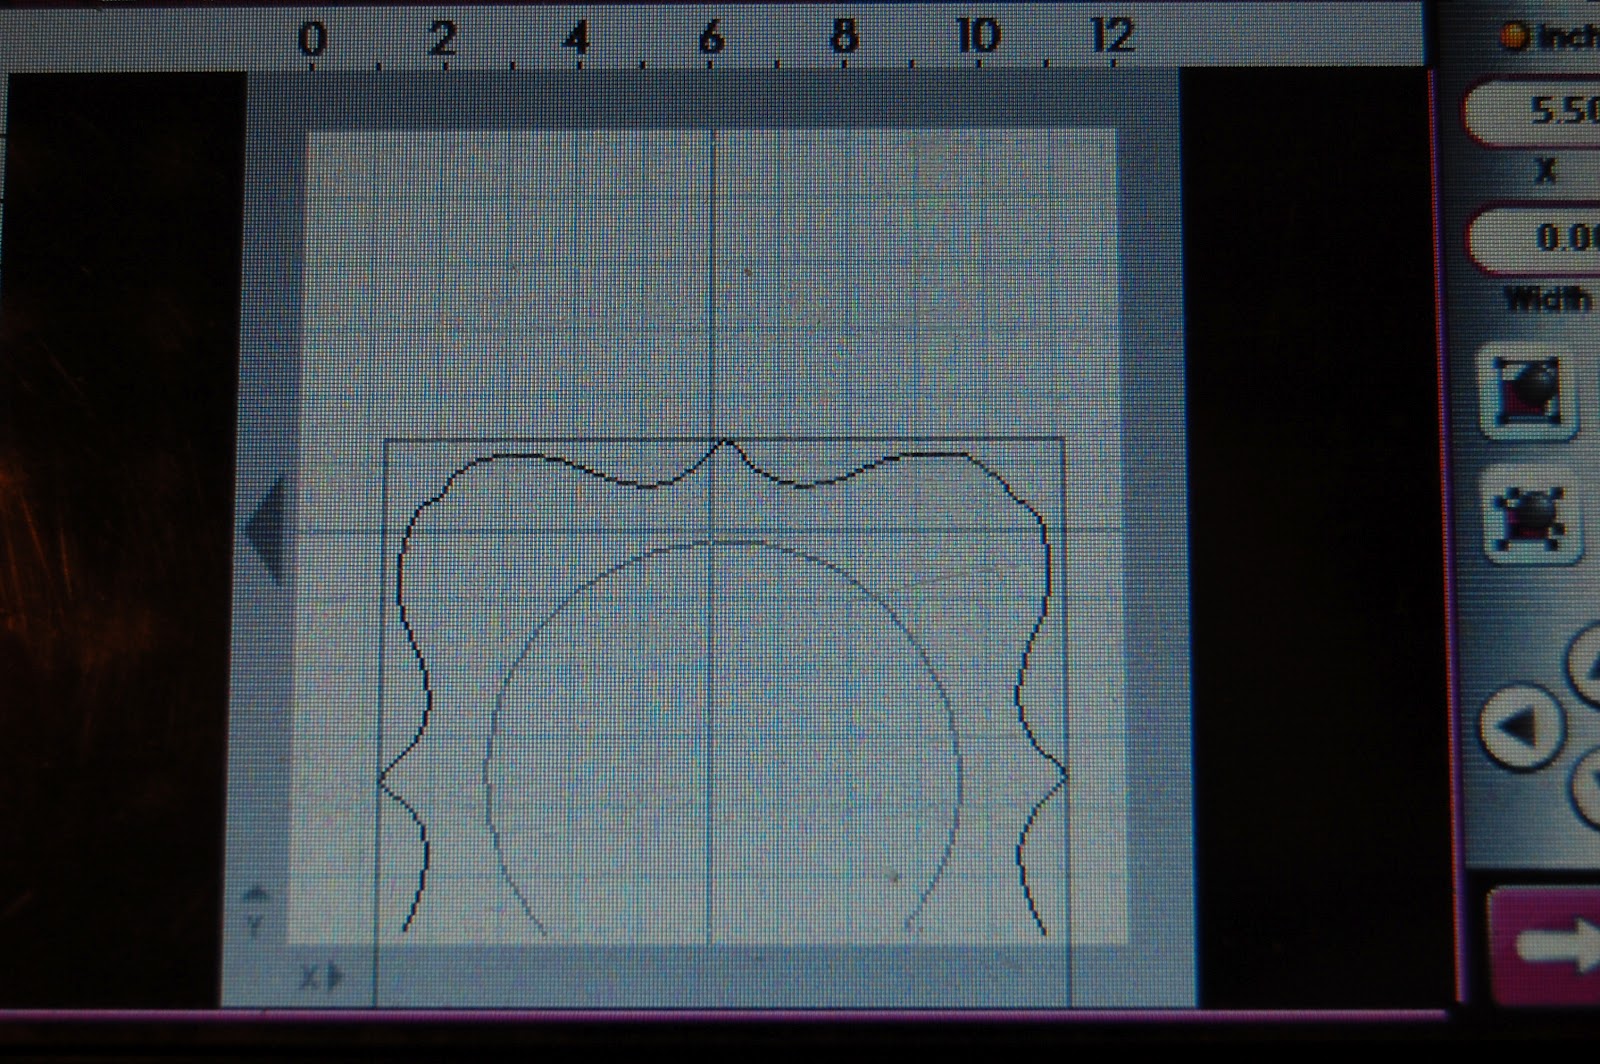Viewport: 1600px width, 1064px height.
Task: Click the 6 inch mark on the ruler
Action: tap(710, 39)
